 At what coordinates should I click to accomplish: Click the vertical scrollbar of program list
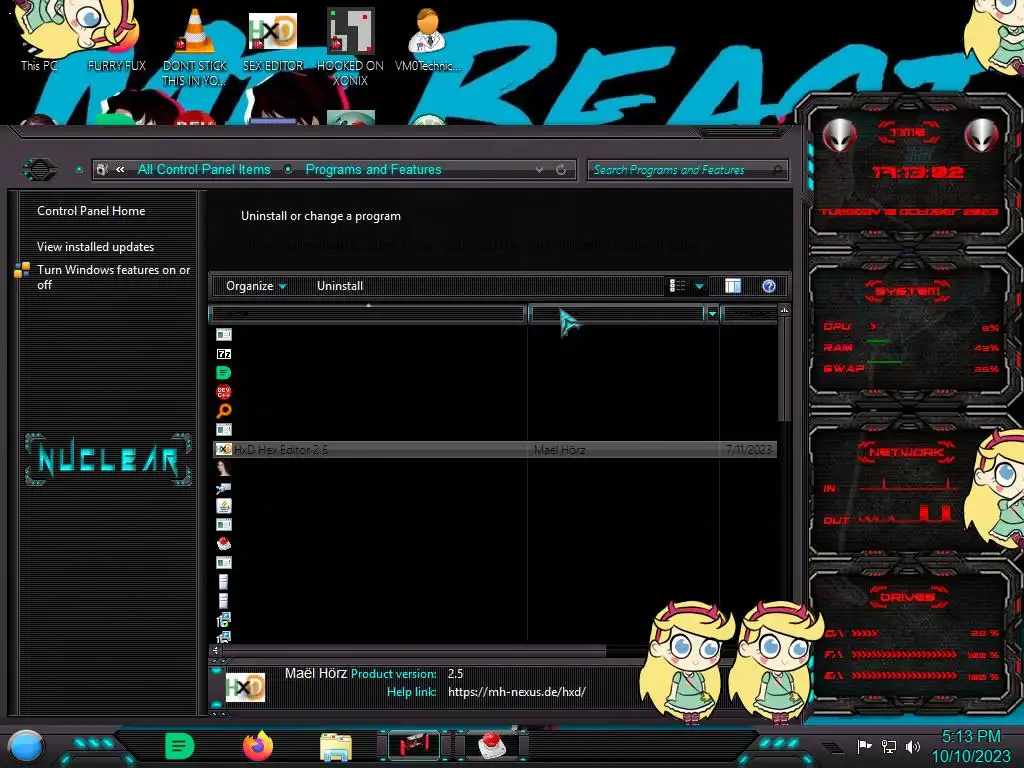pyautogui.click(x=784, y=370)
